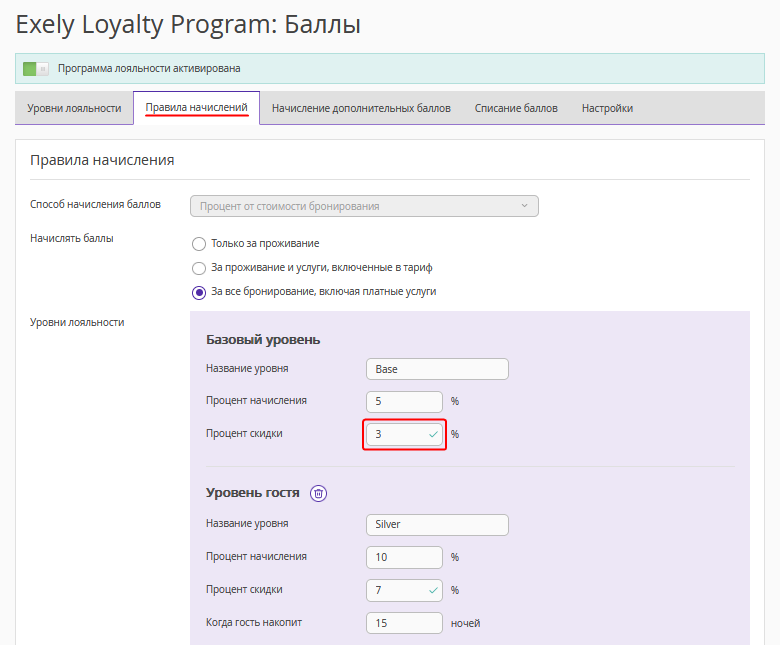Switch to the 'Настройки' tab
Viewport: 780px width, 645px height.
pos(607,108)
